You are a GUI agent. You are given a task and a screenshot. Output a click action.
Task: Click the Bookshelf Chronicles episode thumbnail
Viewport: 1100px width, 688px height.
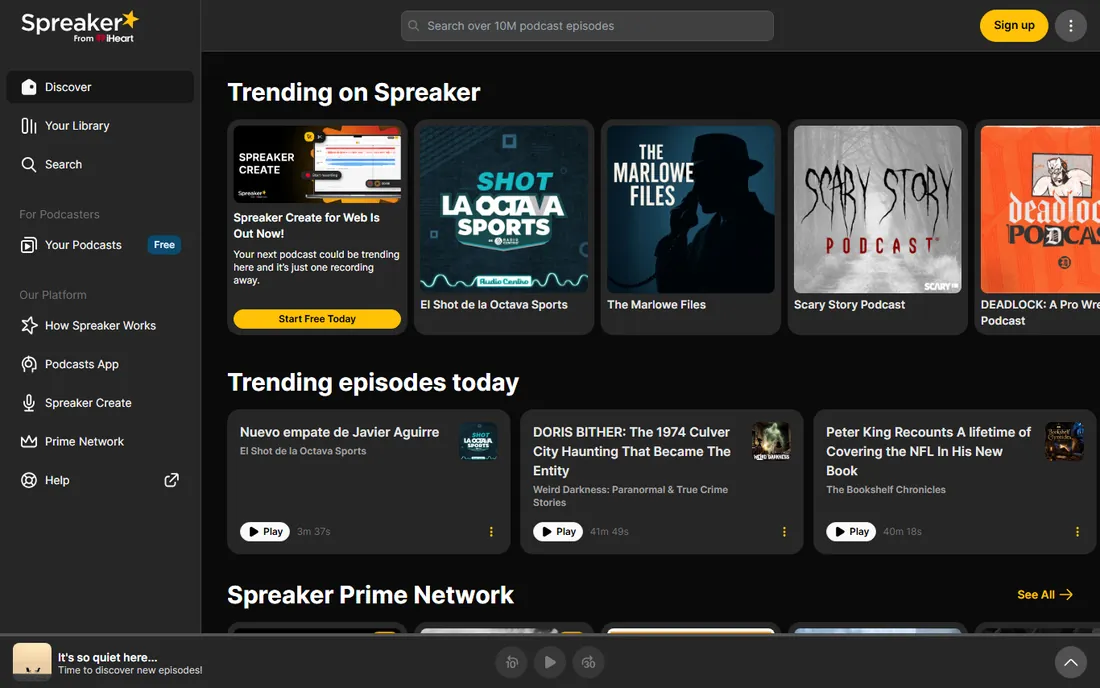1064,441
